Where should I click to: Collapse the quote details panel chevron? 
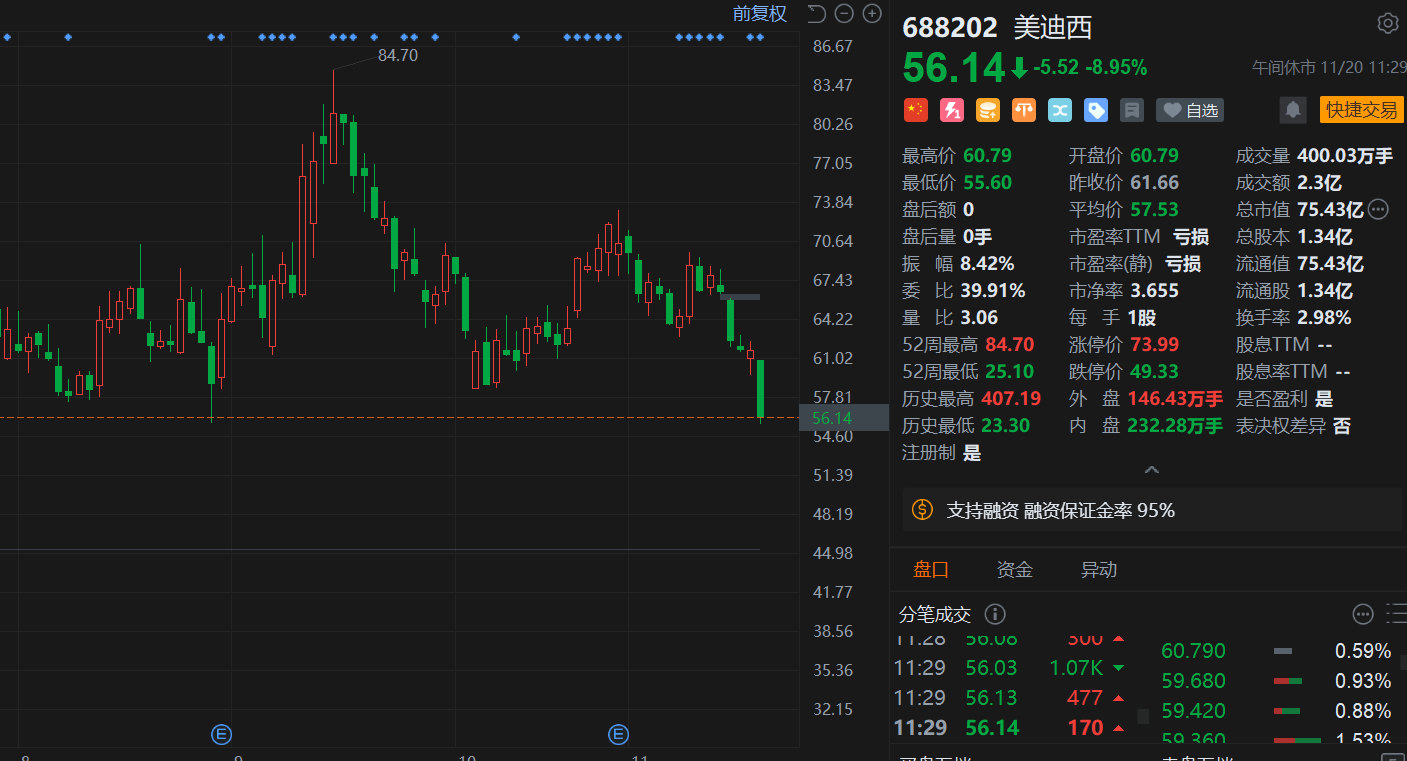coord(1151,469)
